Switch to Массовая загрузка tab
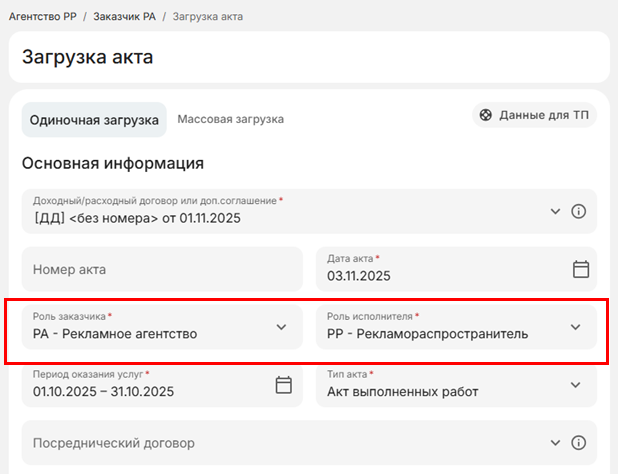This screenshot has height=474, width=618. click(231, 119)
